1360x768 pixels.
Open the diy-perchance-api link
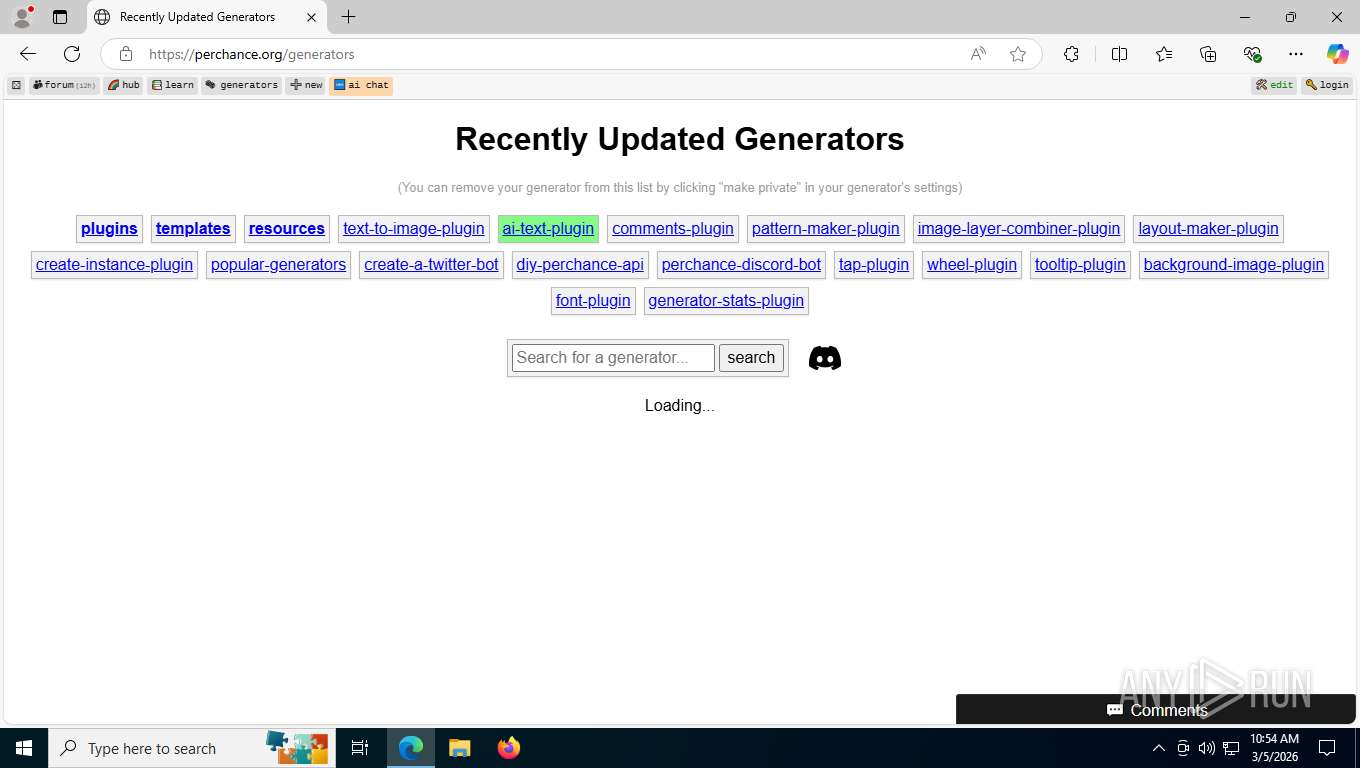[580, 265]
